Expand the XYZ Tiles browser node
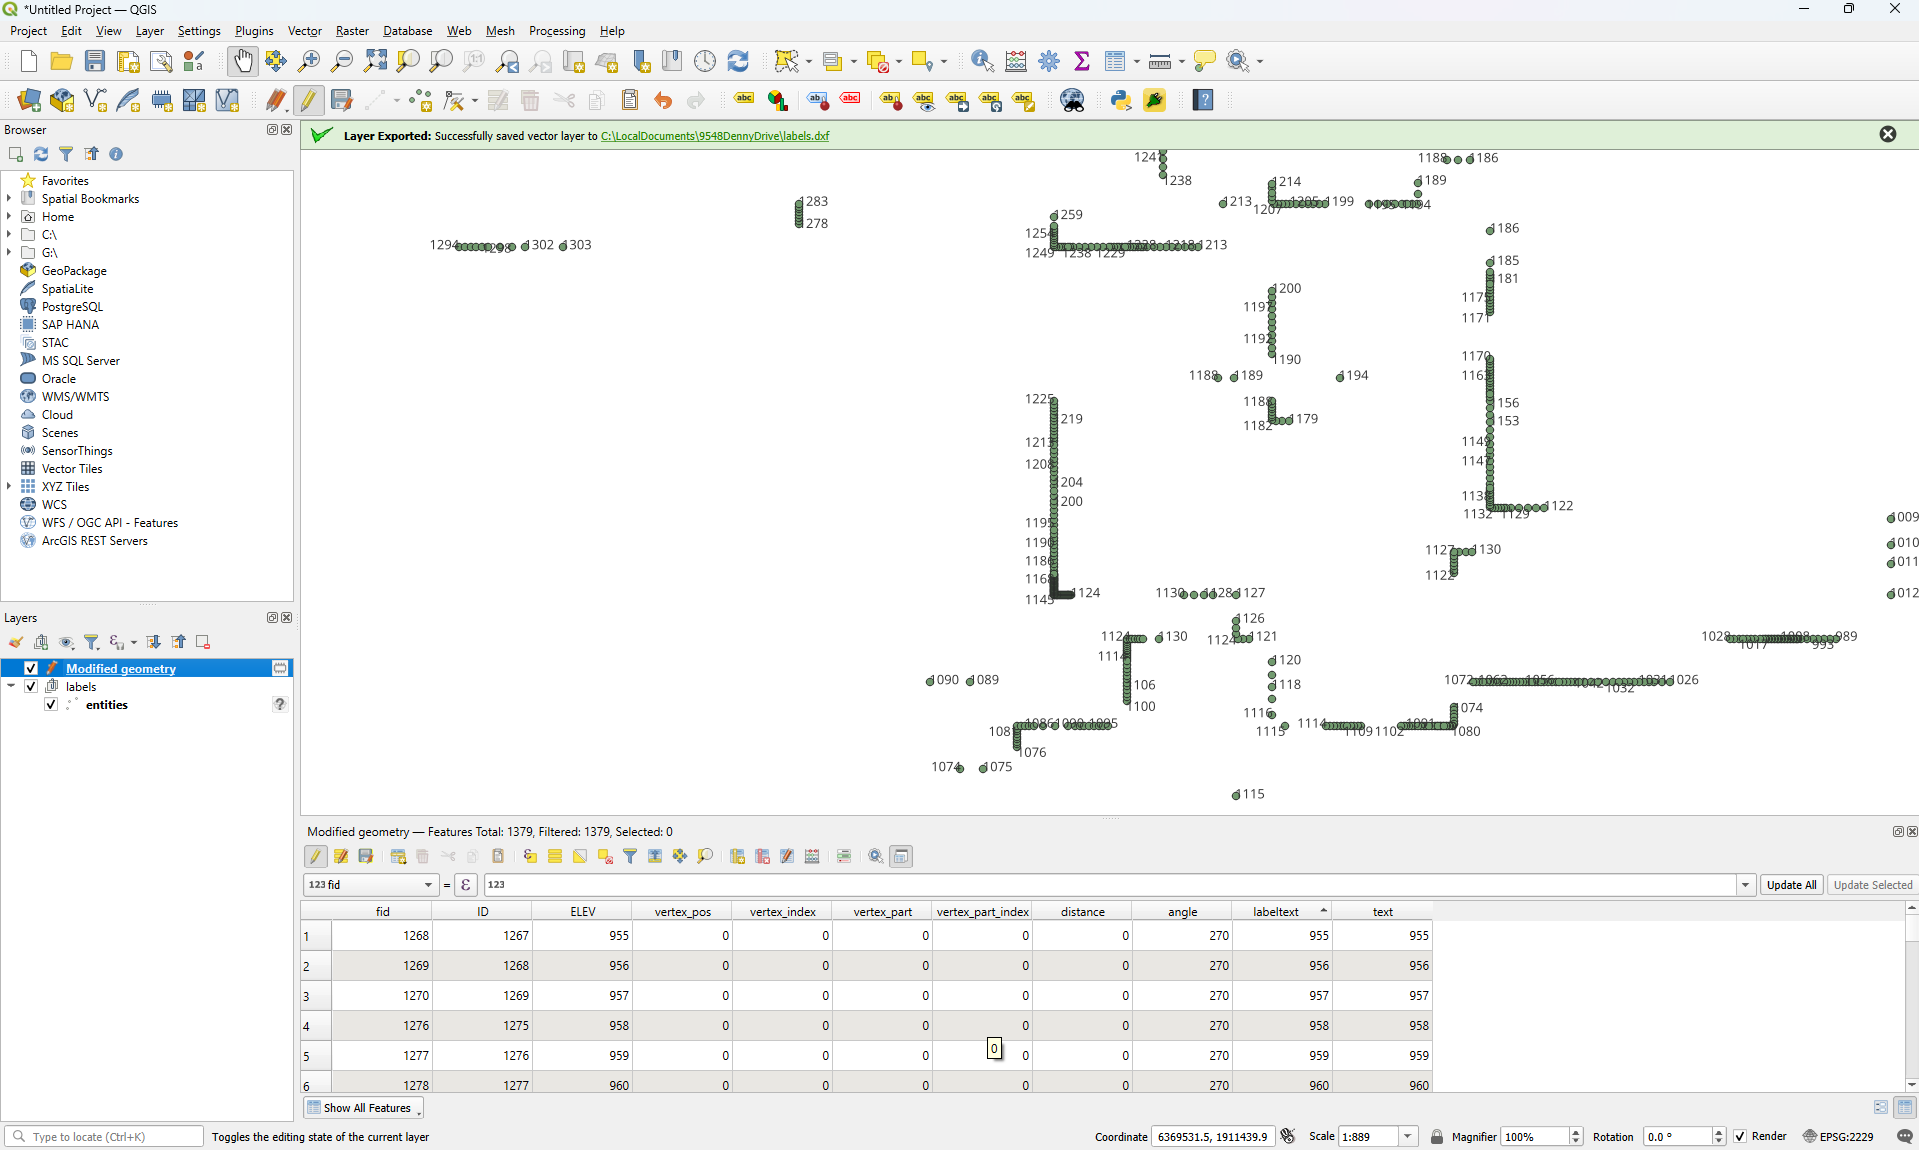Screen dimensions: 1919x1150 coord(10,487)
